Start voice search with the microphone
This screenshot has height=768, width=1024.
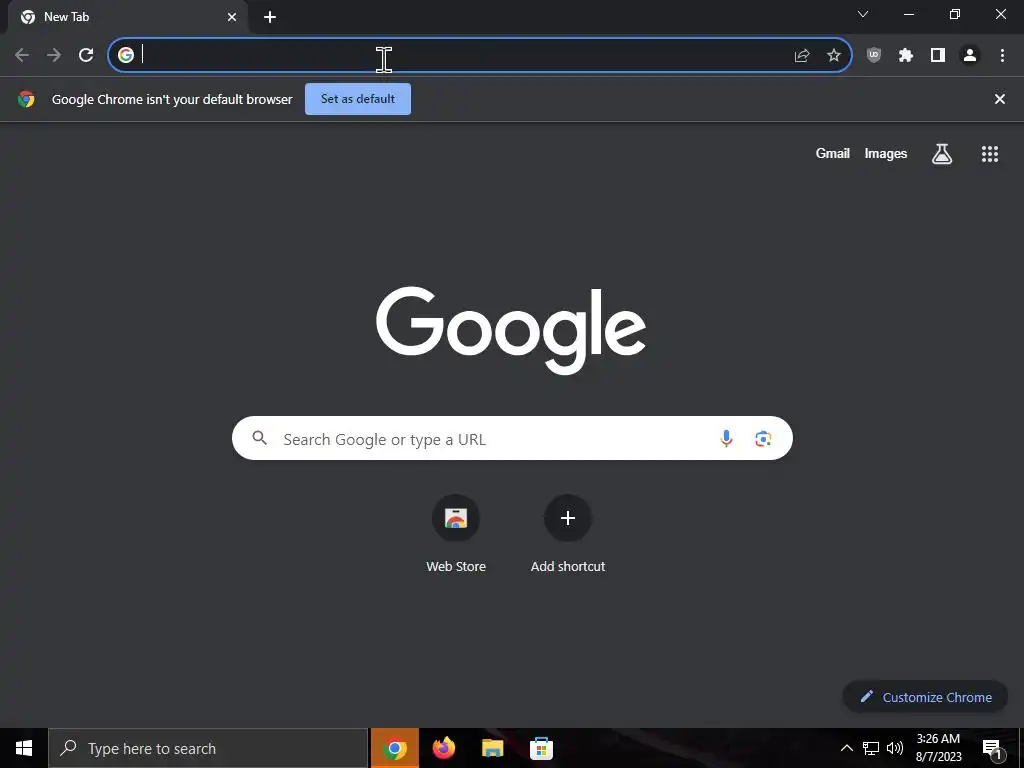pos(726,439)
